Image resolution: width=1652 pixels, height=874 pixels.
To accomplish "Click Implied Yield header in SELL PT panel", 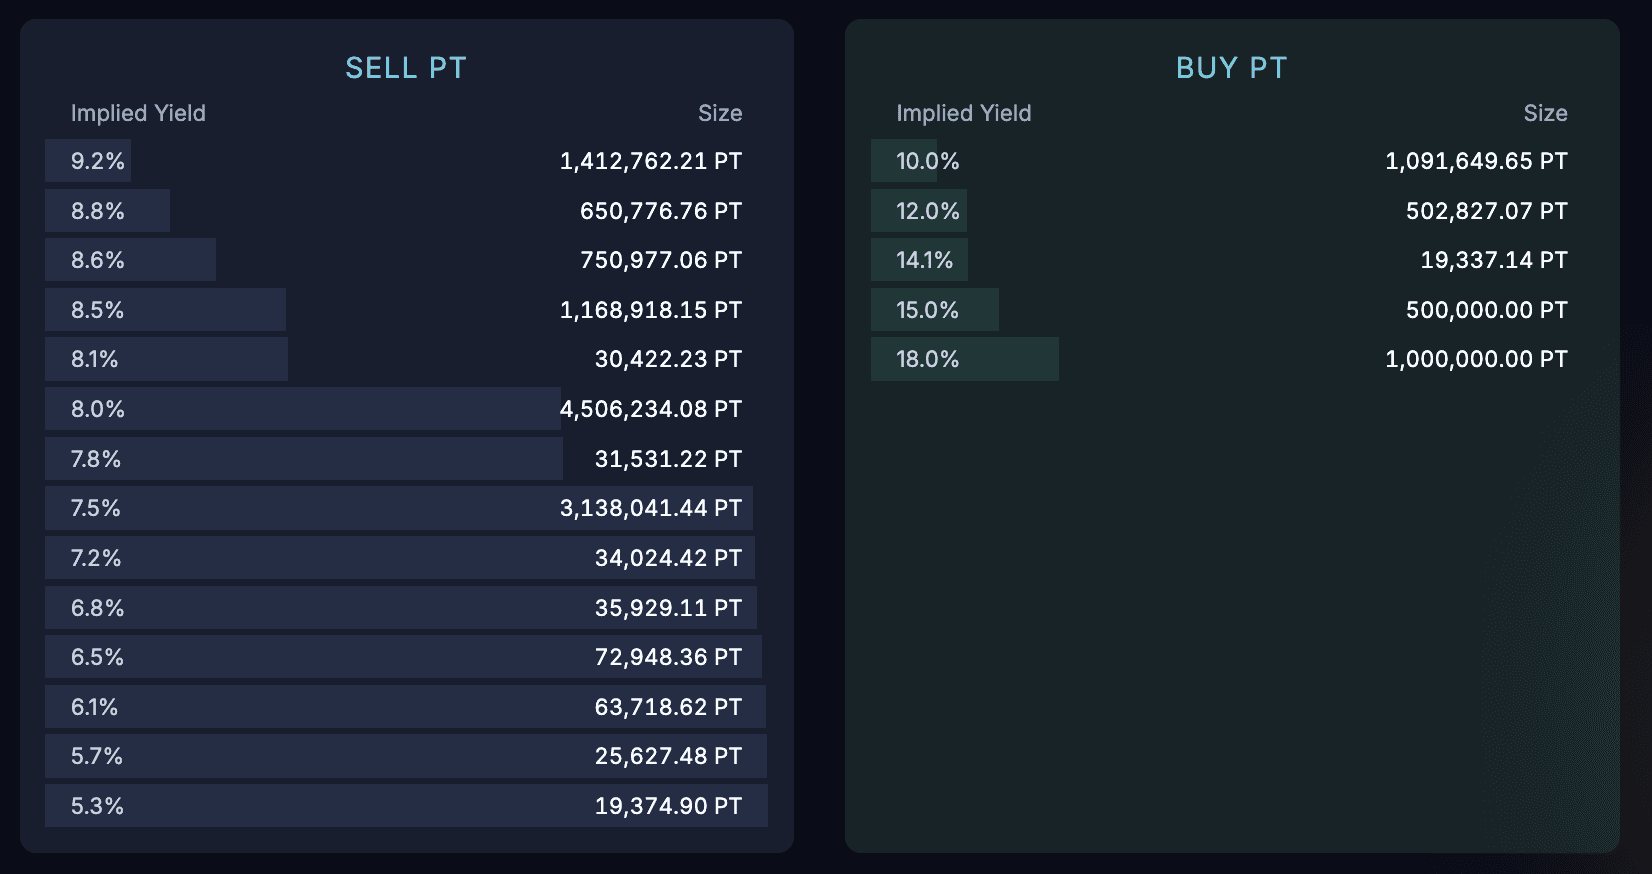I will pyautogui.click(x=138, y=113).
